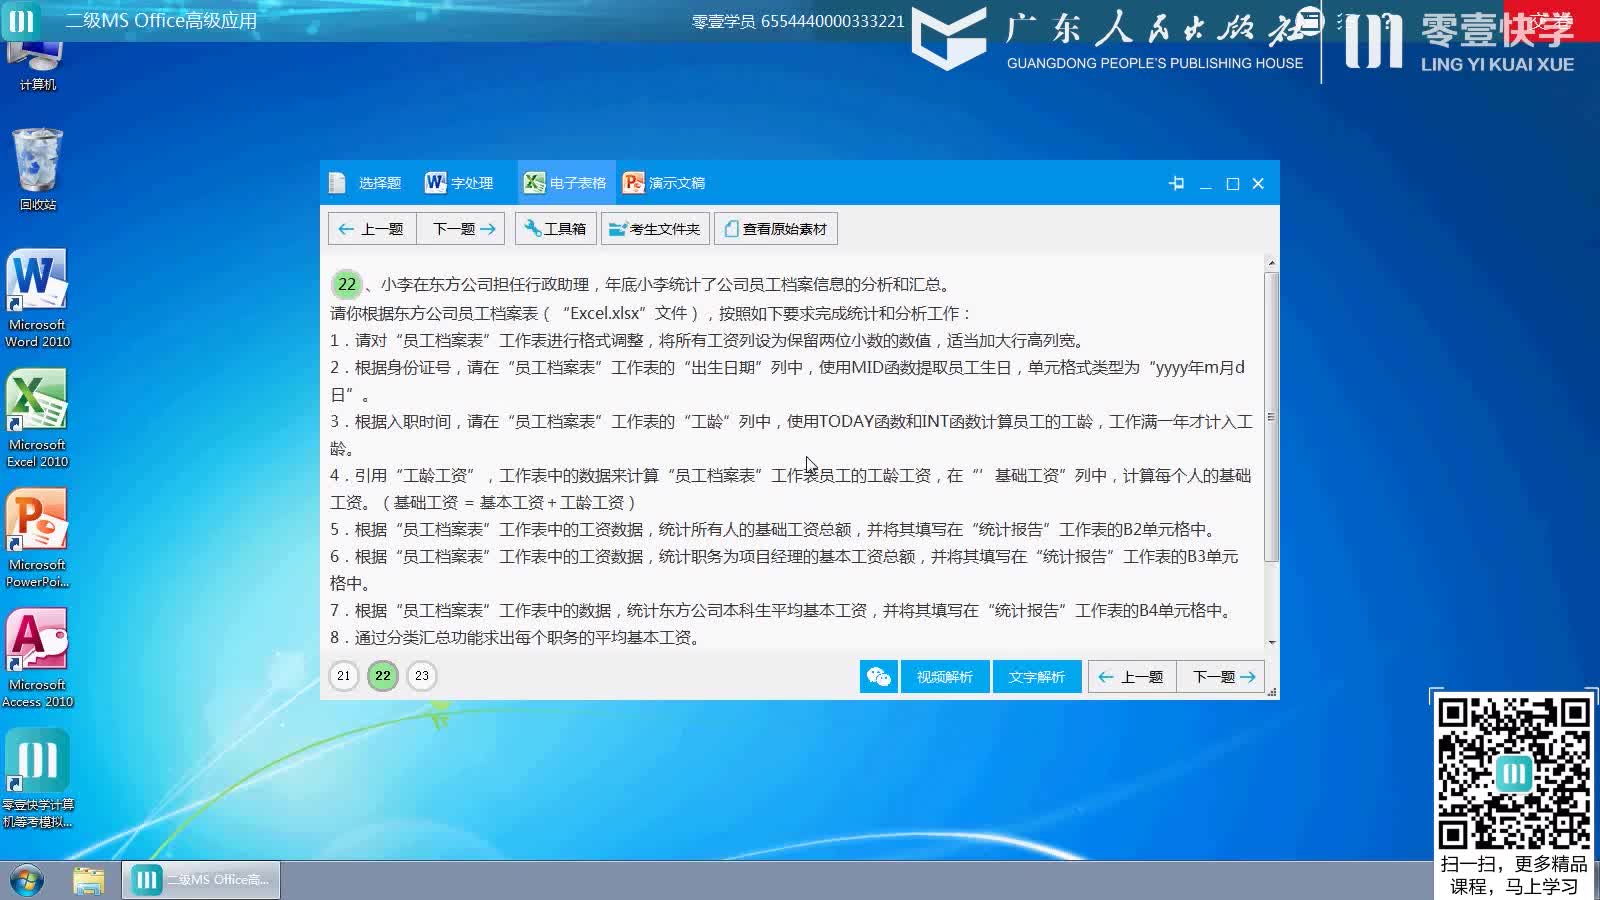Open the 回收站 recycle bin icon

tap(37, 169)
